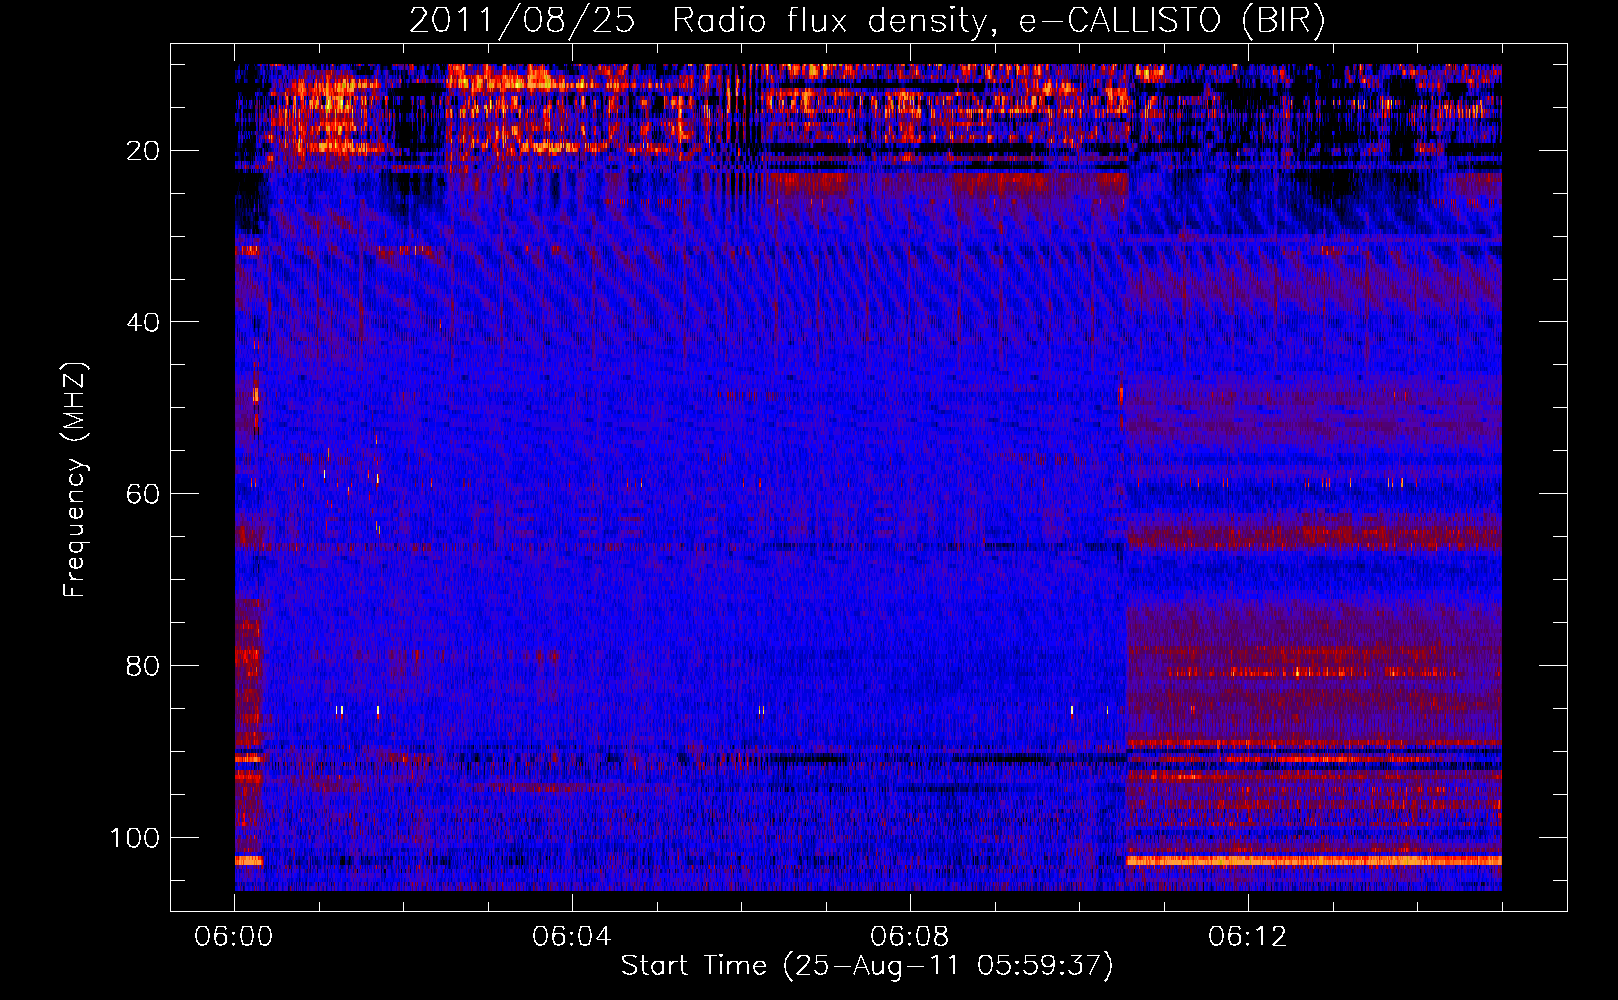Click the 'Frequency (MHZ)' axis label
1618x1000 pixels.
pyautogui.click(x=75, y=479)
